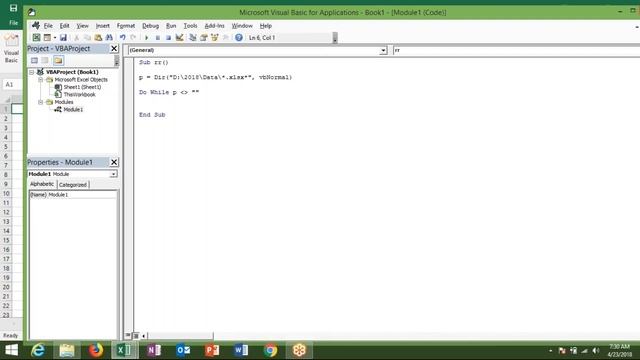Open the Help menu

click(x=266, y=26)
